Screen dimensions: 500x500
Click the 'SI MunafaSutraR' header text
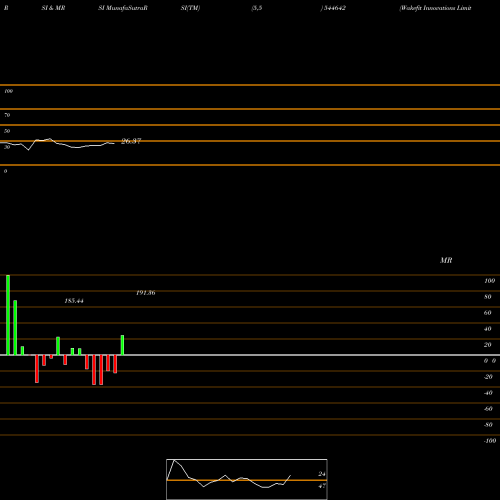(123, 8)
